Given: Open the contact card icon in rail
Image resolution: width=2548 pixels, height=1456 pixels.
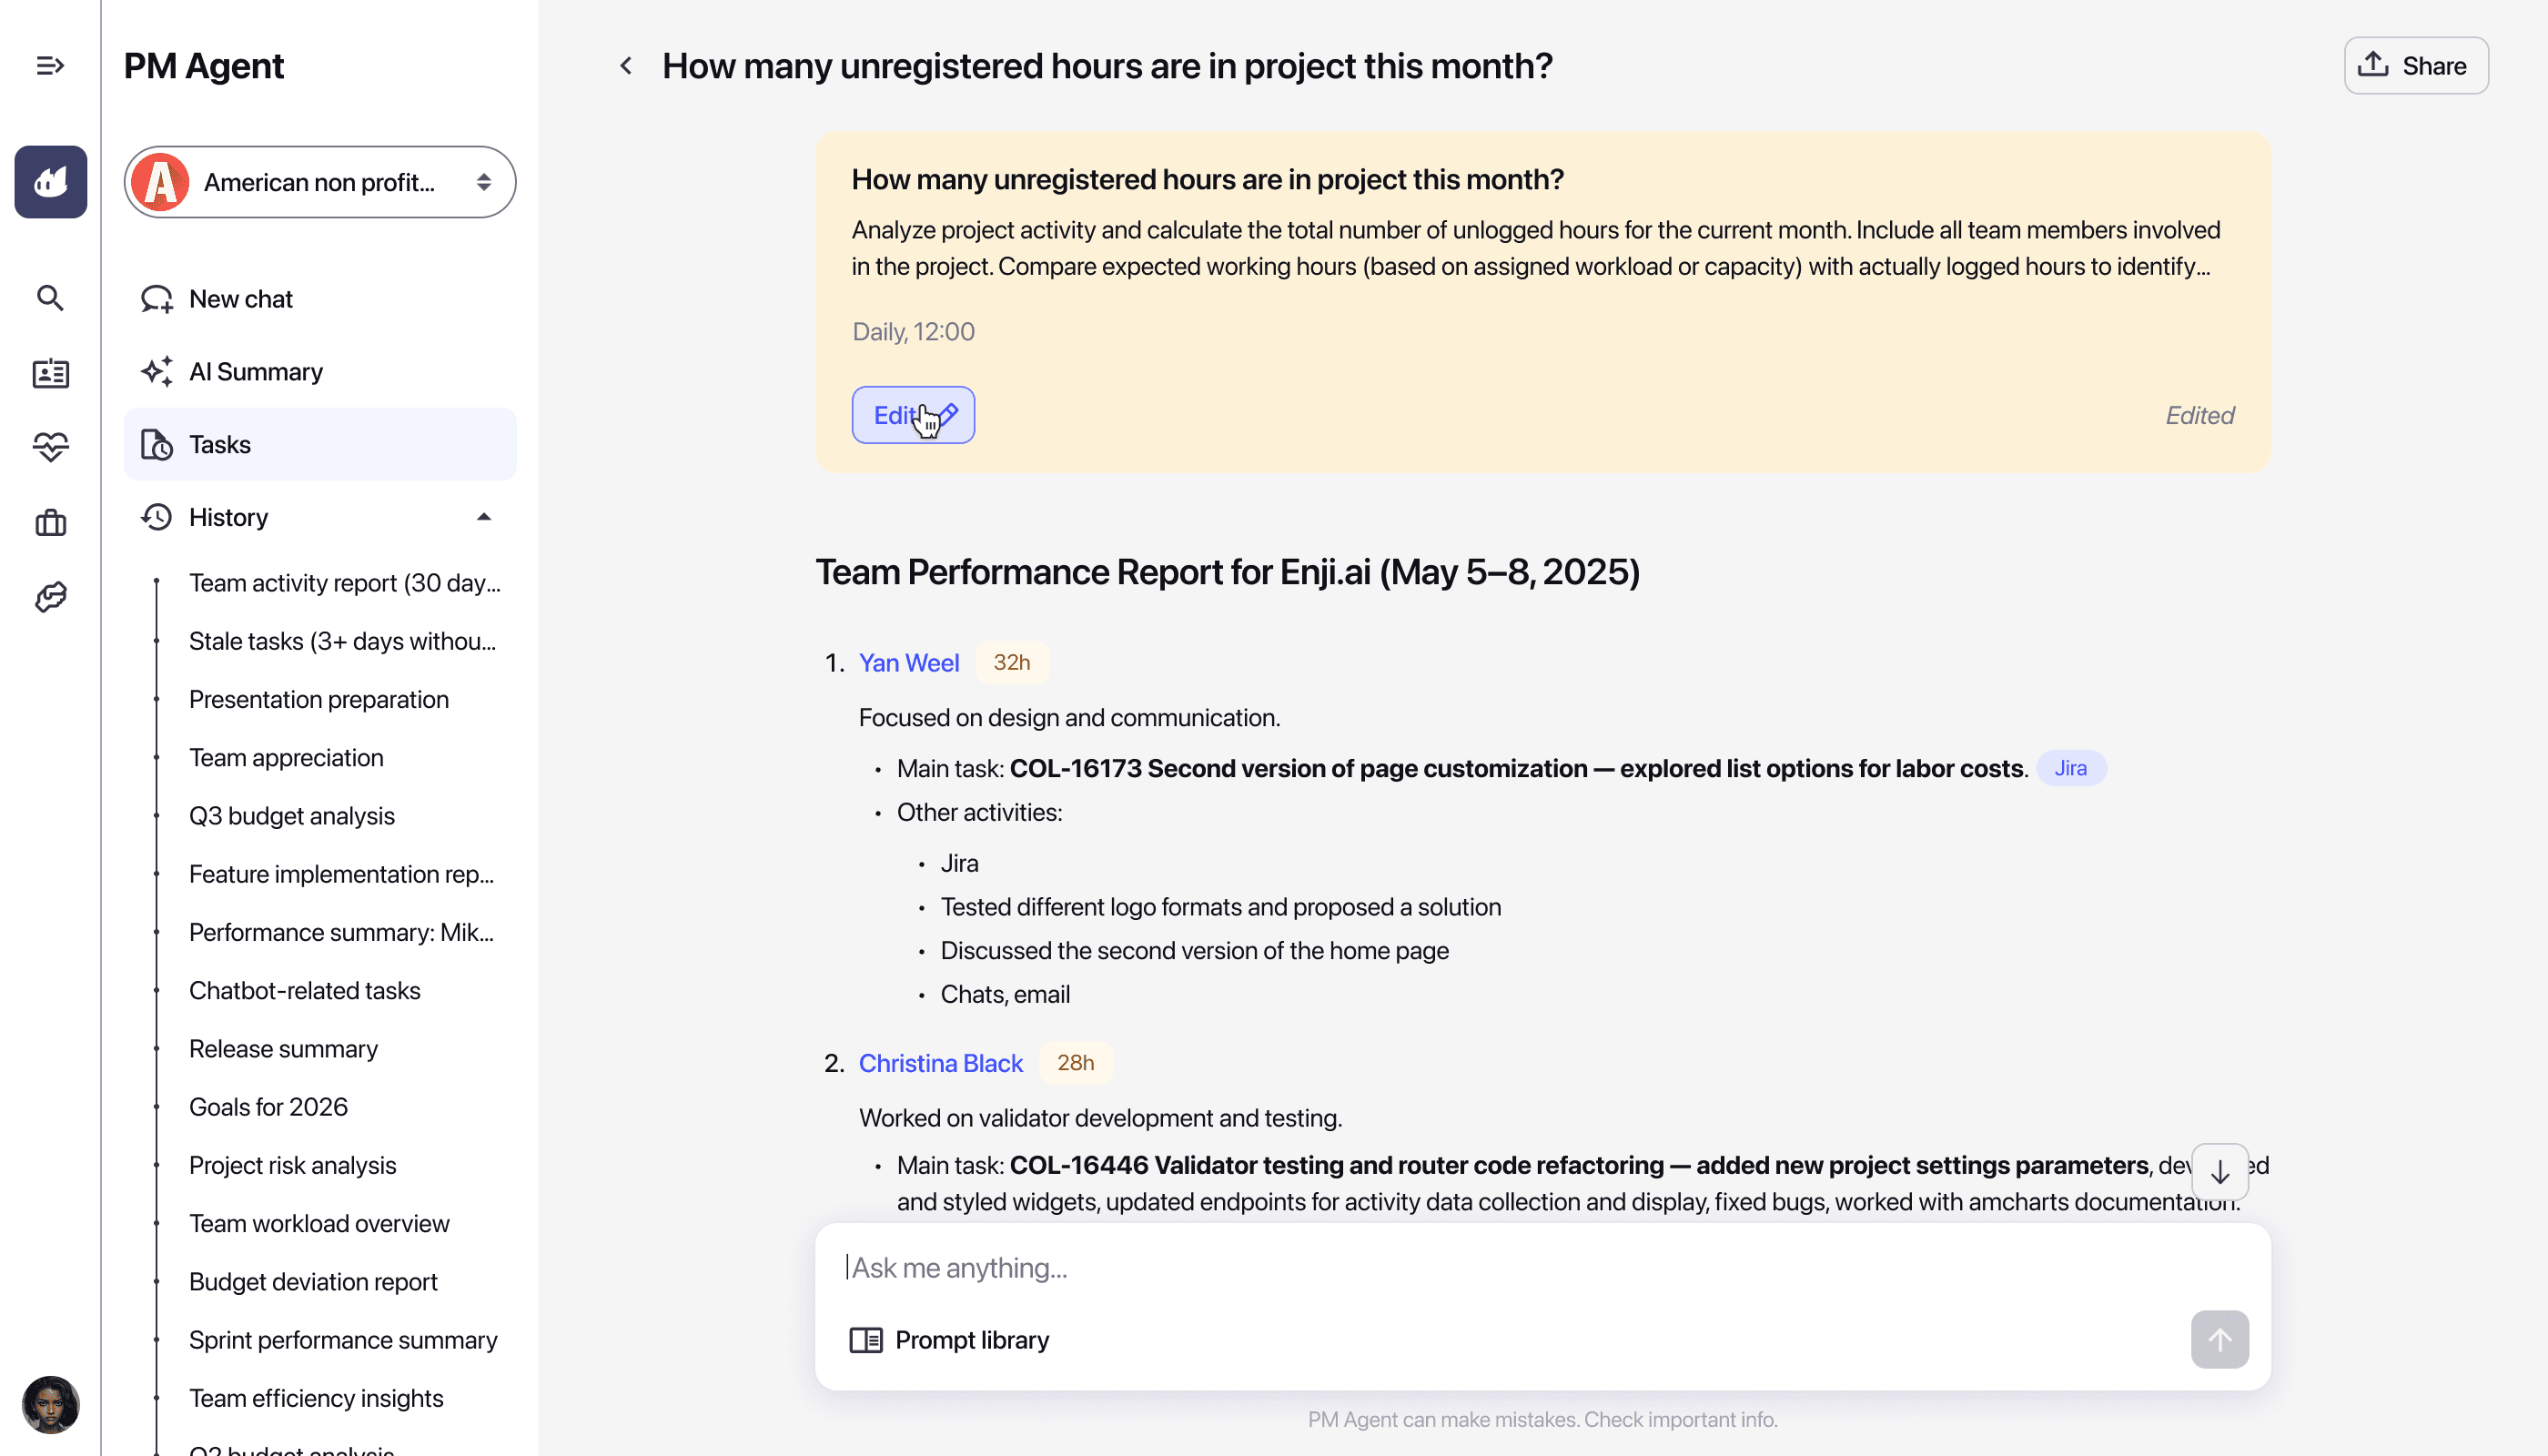Looking at the screenshot, I should 50,373.
